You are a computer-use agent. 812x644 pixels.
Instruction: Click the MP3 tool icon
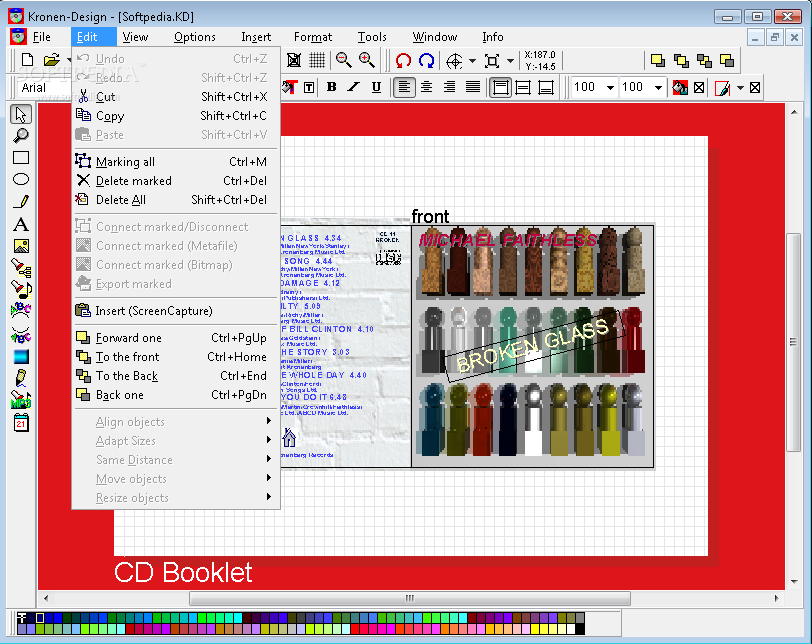21,400
